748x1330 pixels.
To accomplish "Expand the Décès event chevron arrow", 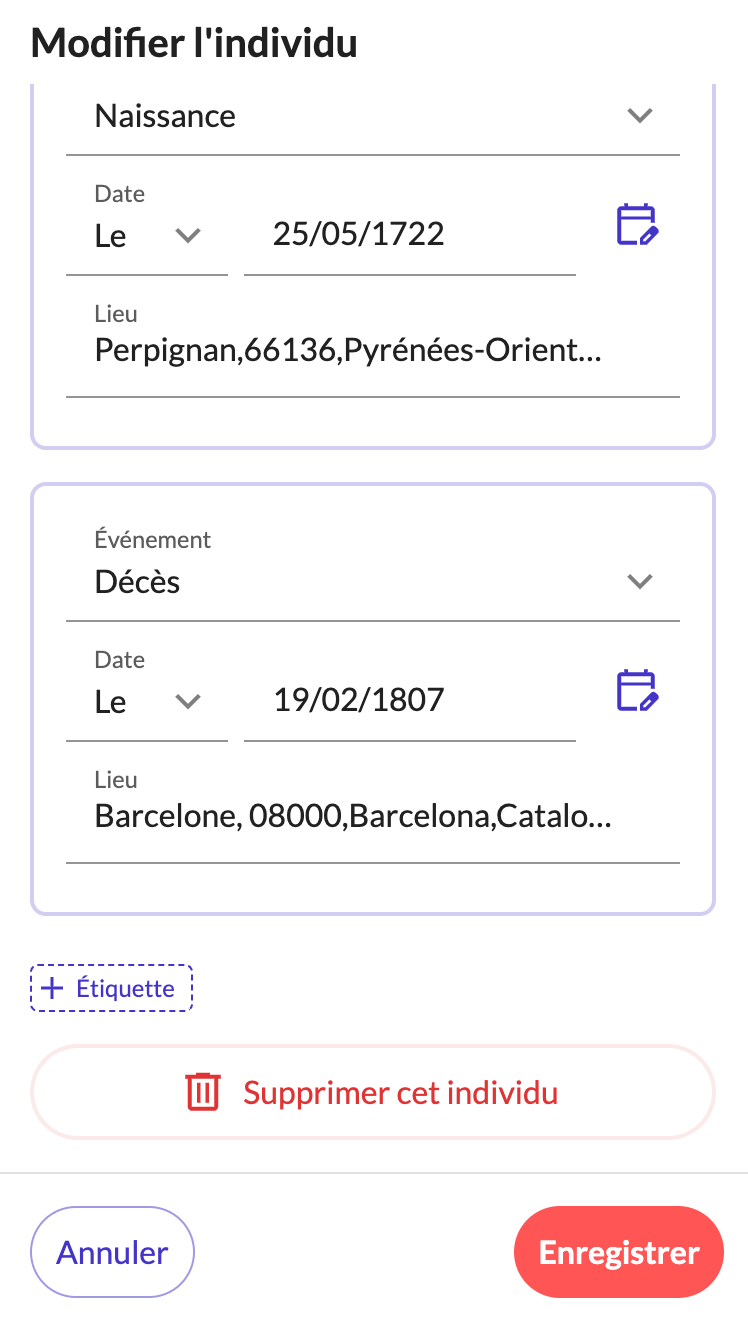I will point(639,581).
